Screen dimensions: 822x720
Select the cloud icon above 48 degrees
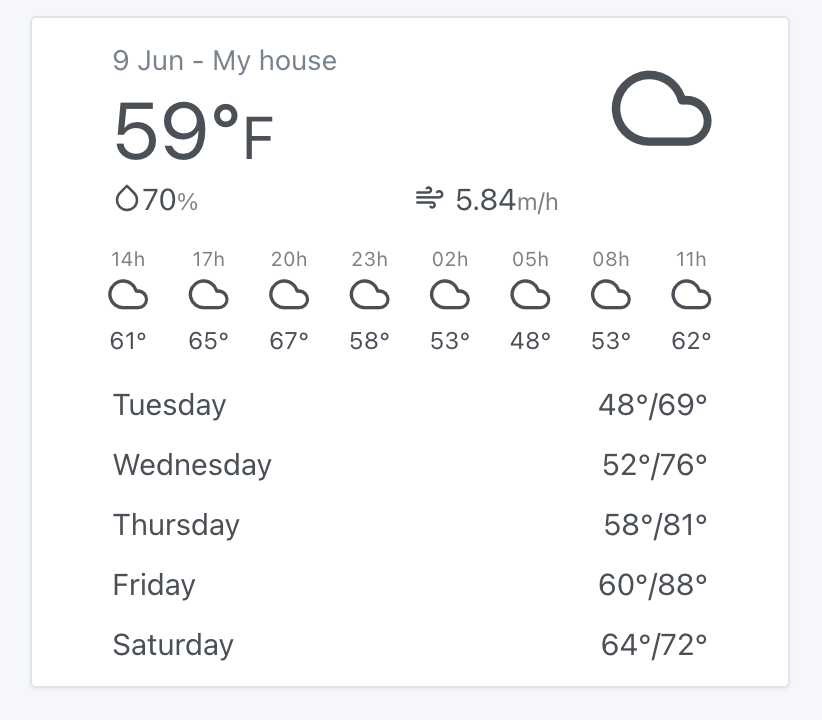[530, 293]
